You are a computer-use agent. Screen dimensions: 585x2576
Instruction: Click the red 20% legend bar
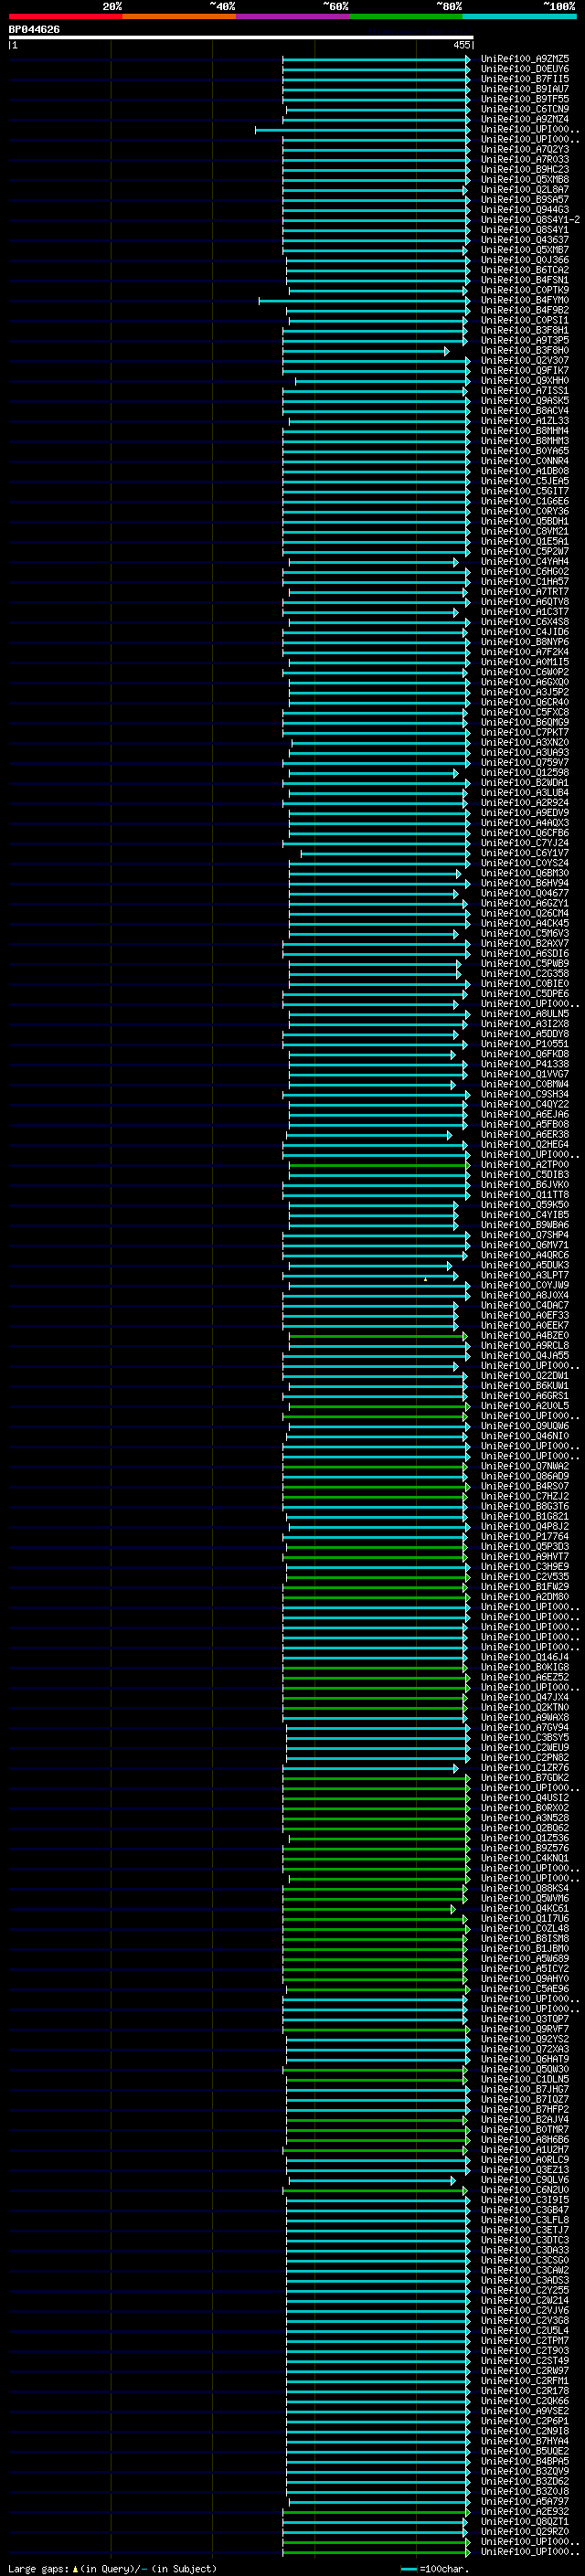pos(65,16)
